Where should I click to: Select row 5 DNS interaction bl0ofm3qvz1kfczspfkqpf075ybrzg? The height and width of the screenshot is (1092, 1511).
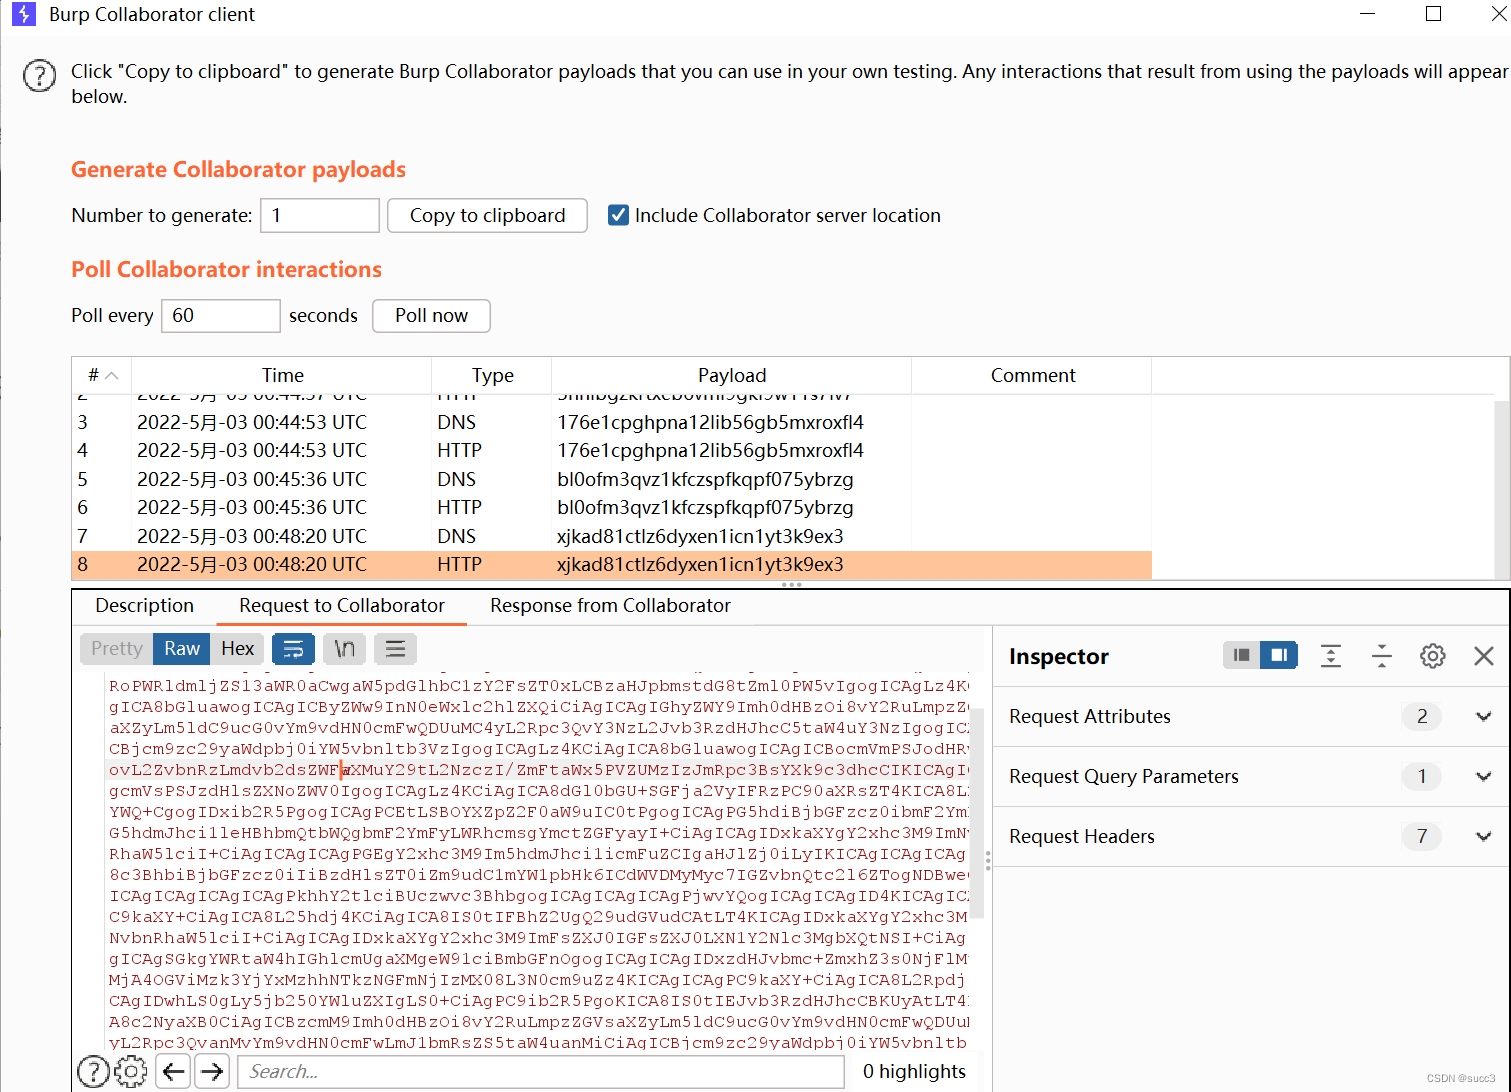612,479
